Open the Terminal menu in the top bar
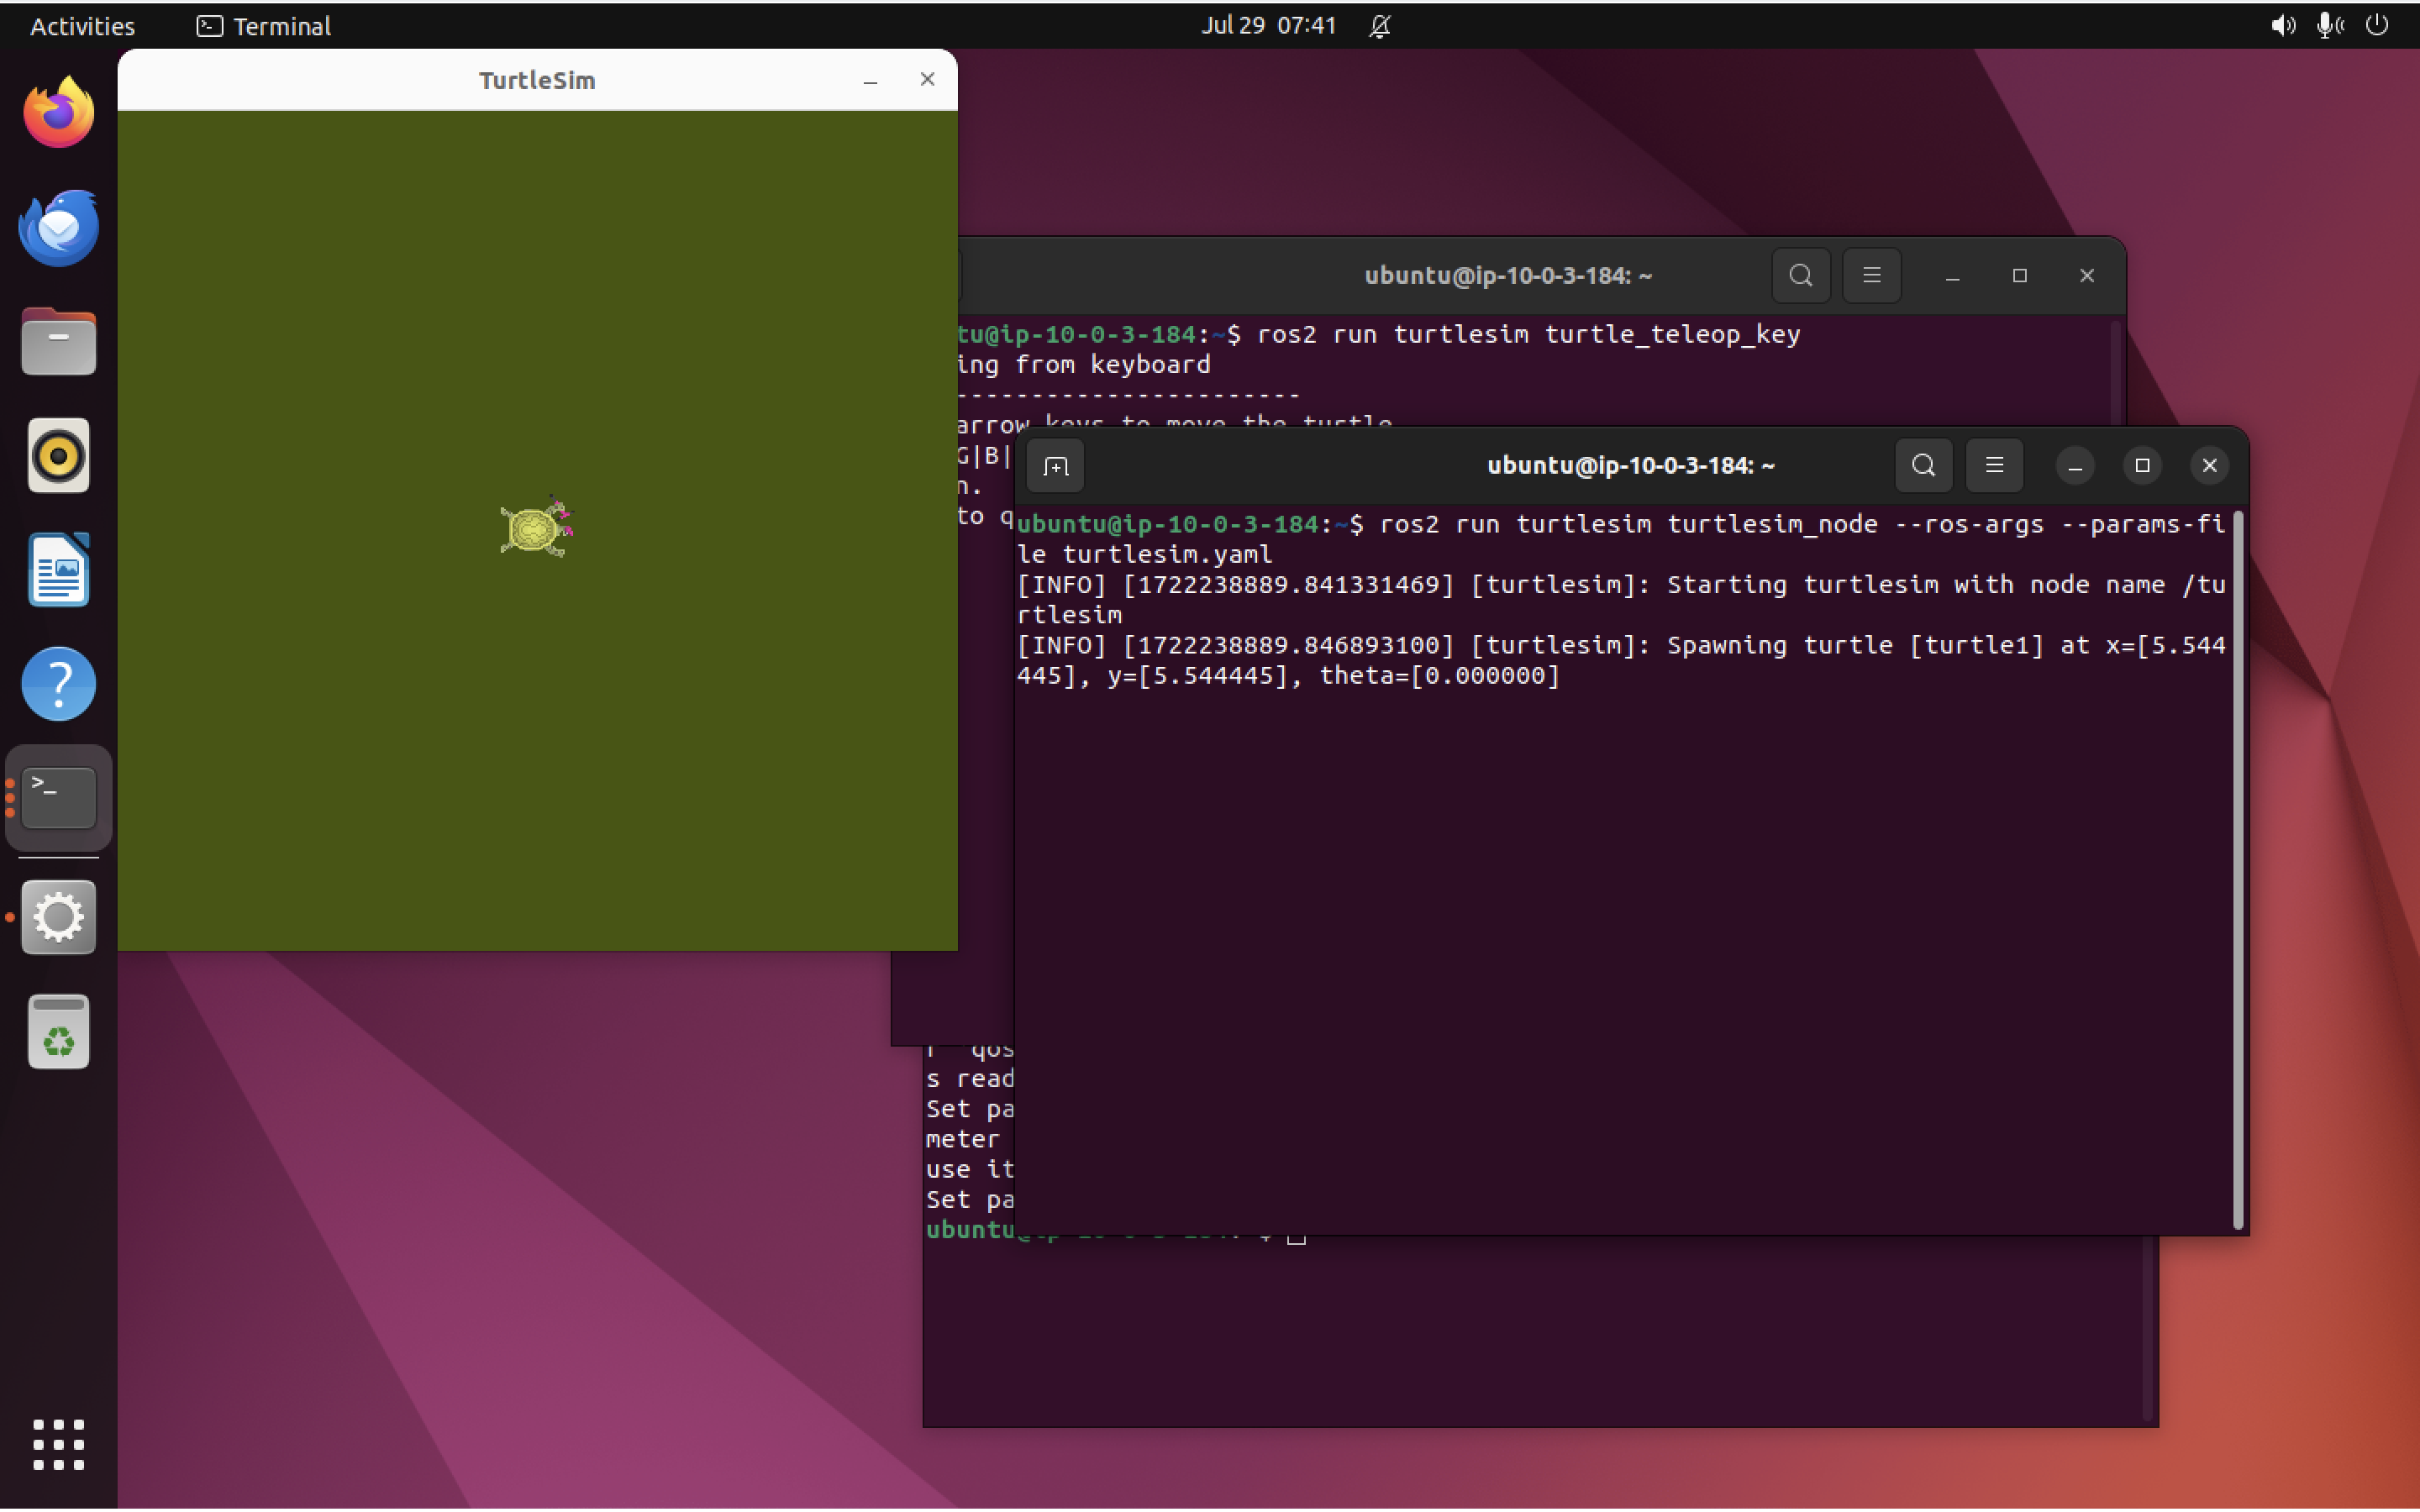This screenshot has height=1512, width=2420. [264, 25]
